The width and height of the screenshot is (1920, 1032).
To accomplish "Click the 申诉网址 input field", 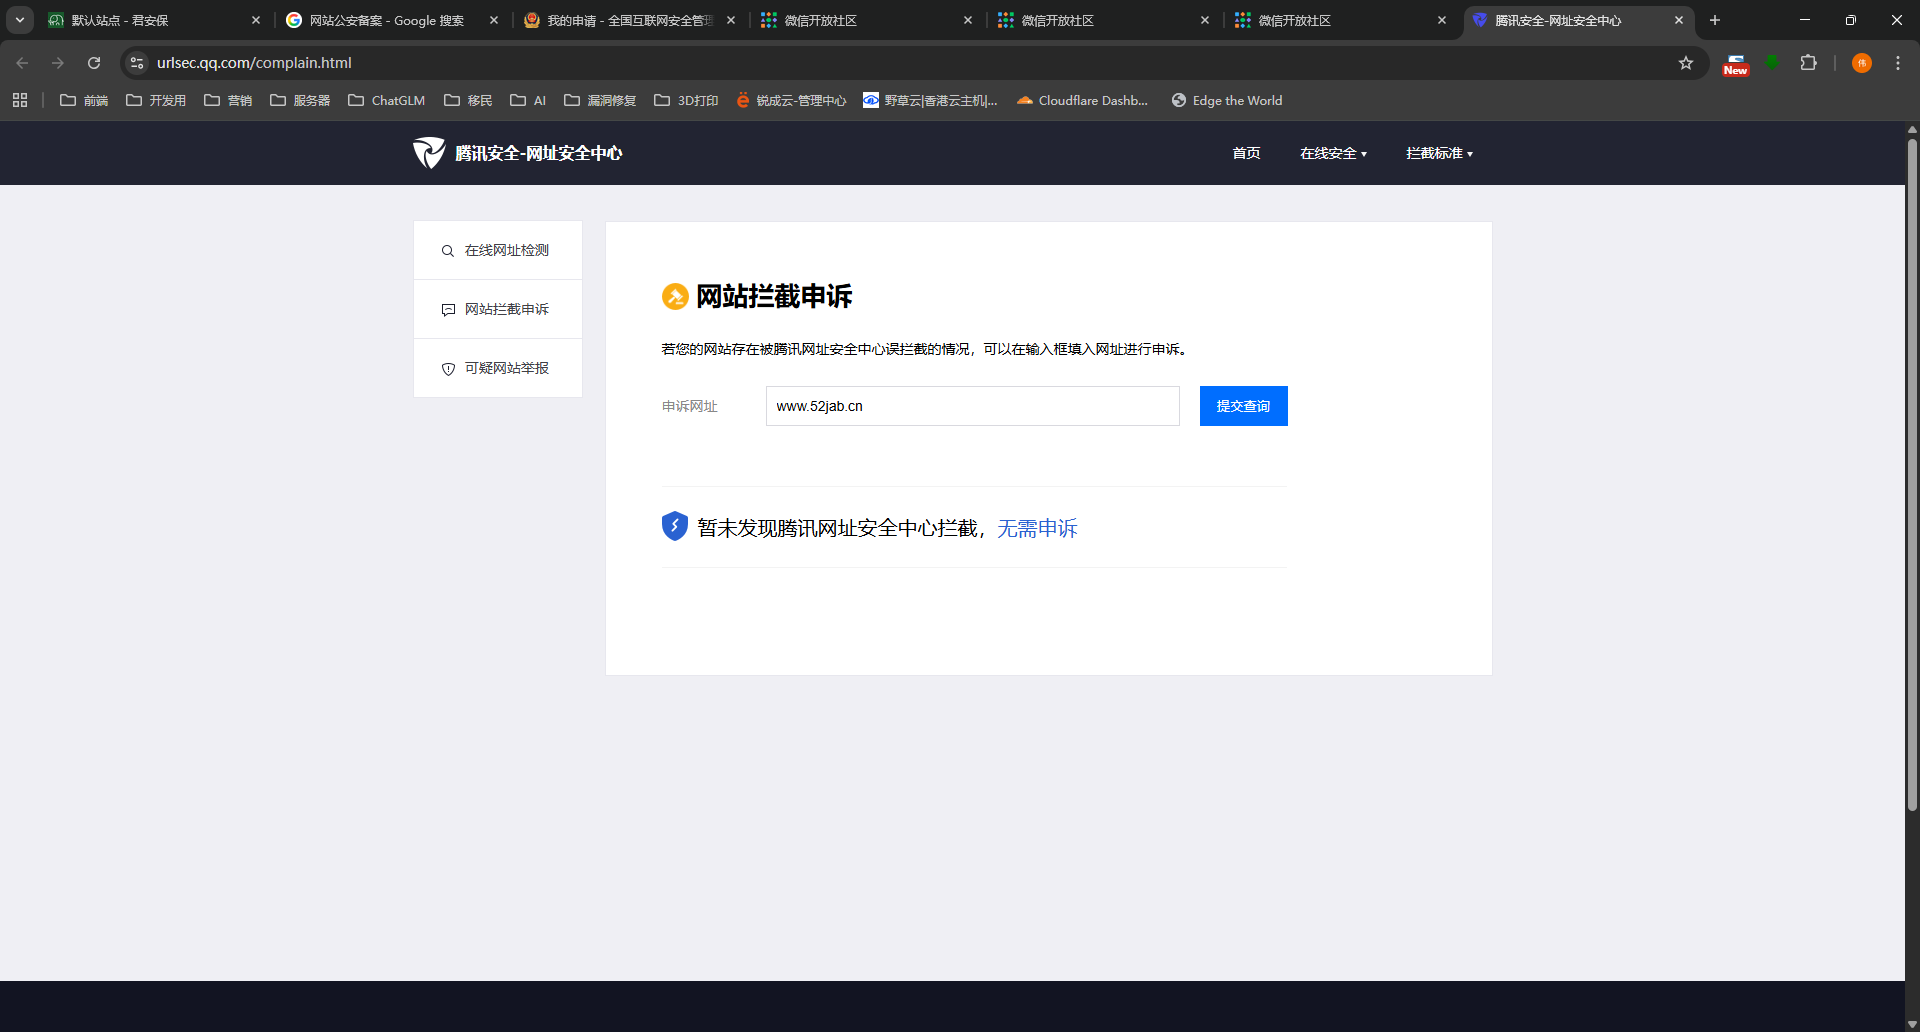I will coord(973,406).
